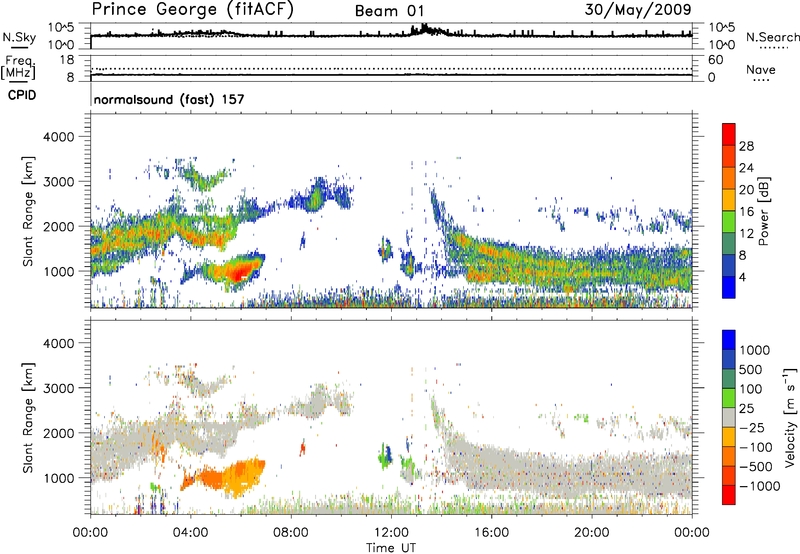Screen dimensions: 800x554
Task: Click the "Prince George (fitACF)" plot title
Action: point(192,10)
